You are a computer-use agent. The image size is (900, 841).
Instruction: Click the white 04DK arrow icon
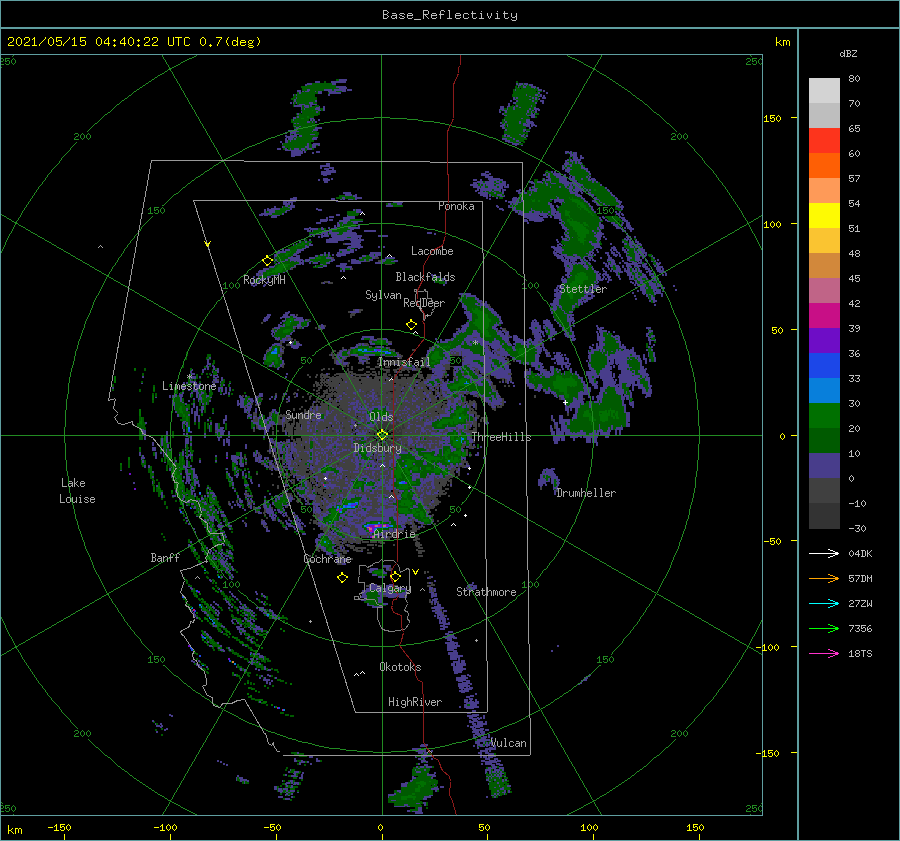pos(824,554)
